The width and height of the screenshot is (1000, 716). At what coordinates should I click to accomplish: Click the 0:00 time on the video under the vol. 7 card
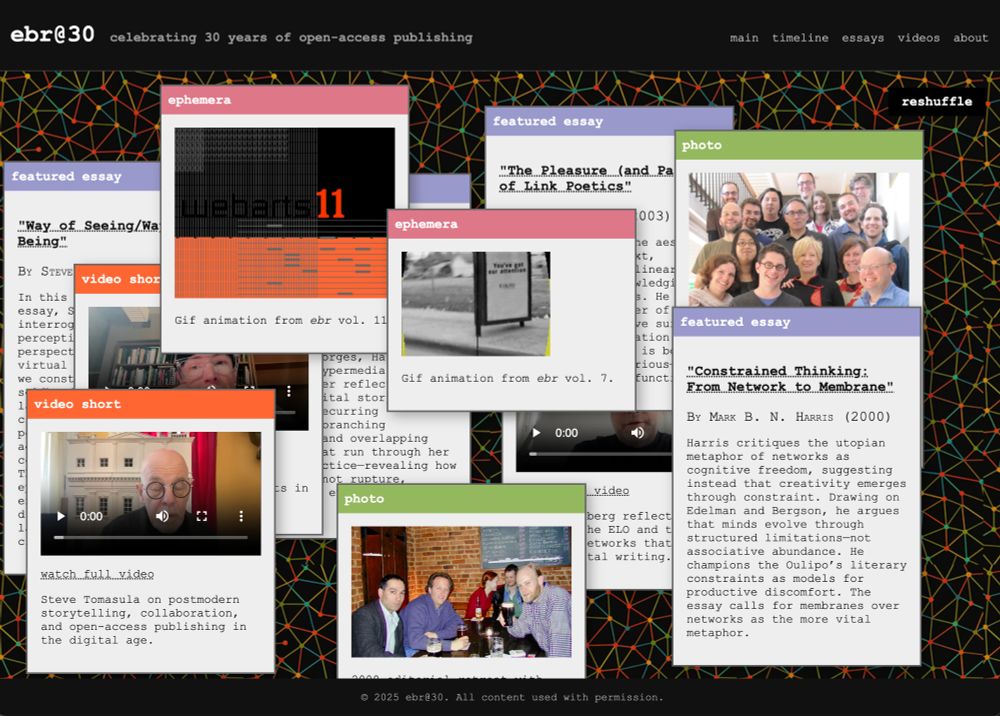[x=566, y=433]
